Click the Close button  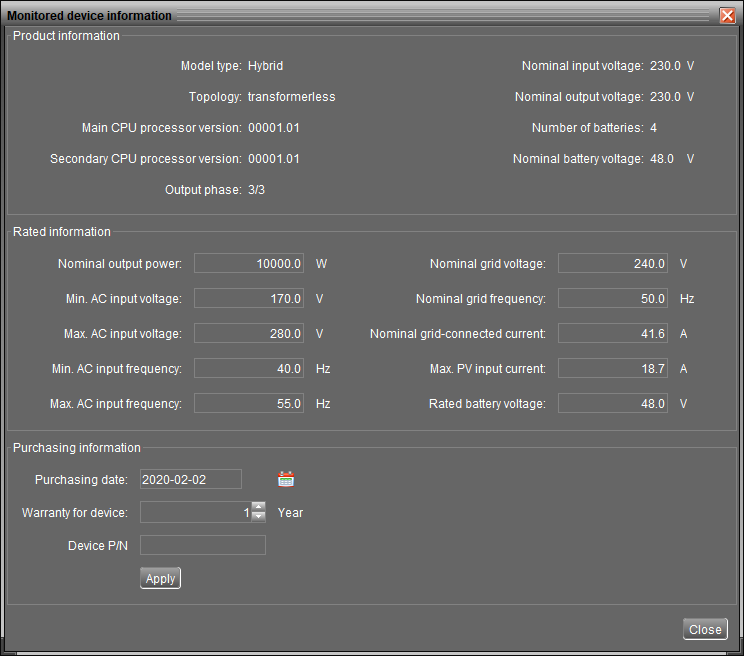click(705, 629)
